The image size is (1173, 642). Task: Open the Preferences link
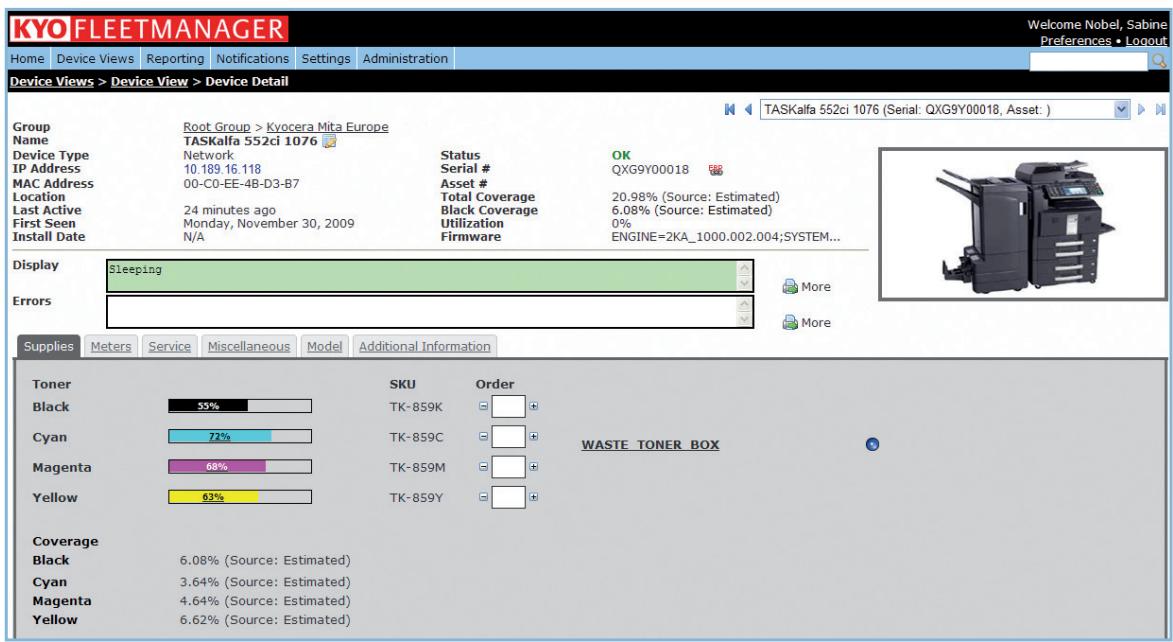tap(1076, 40)
